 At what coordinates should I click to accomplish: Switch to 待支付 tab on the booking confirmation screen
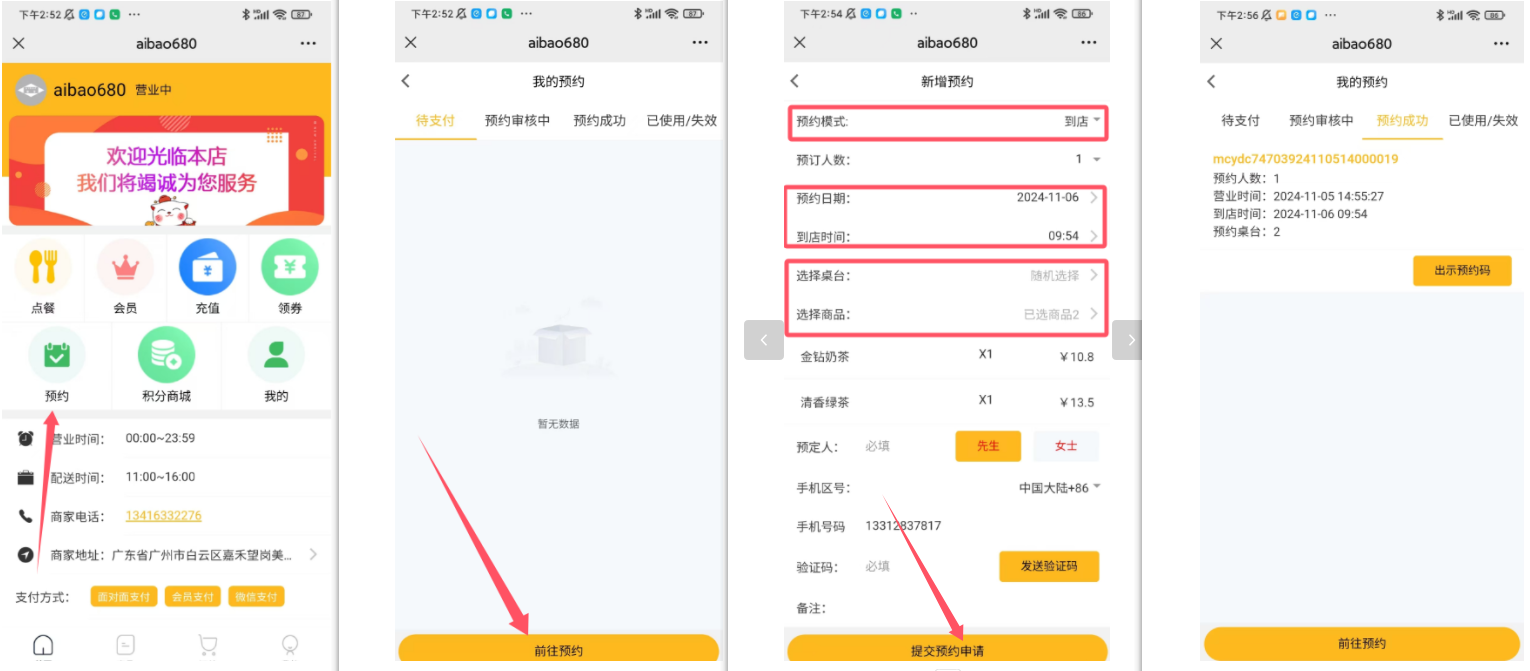coord(1240,121)
